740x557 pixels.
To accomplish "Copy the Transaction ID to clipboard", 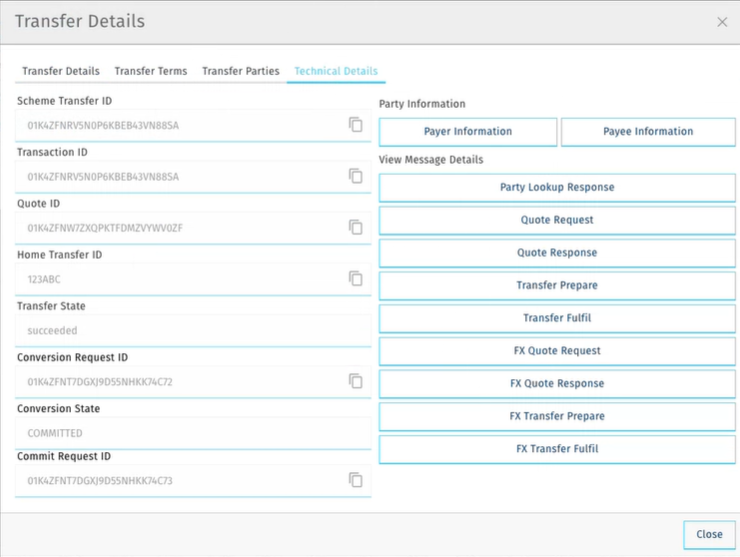I will [355, 176].
